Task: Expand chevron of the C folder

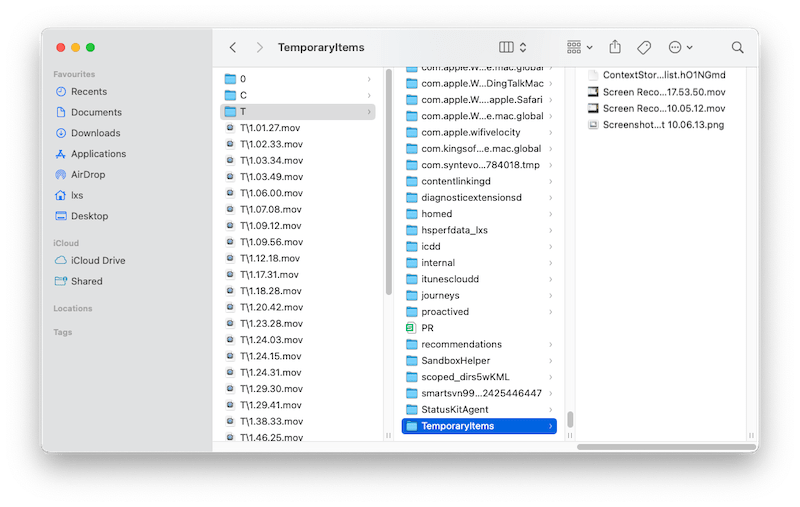Action: pos(369,95)
